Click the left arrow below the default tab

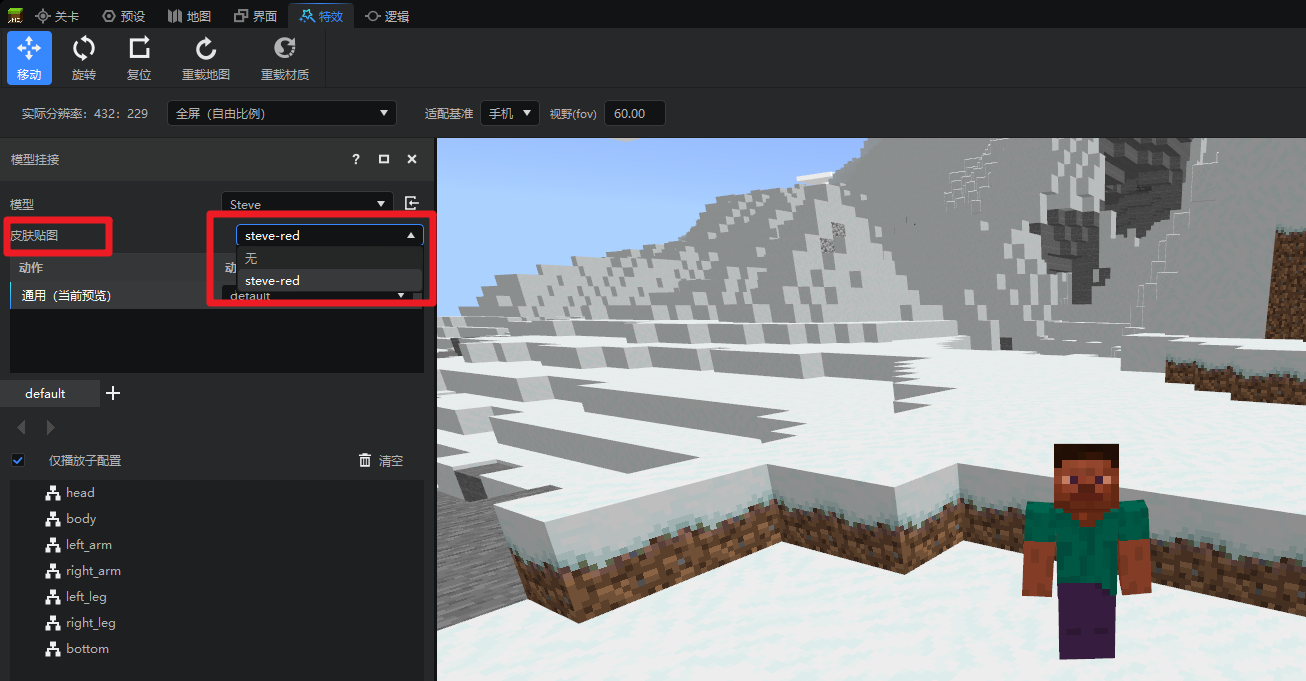21,428
